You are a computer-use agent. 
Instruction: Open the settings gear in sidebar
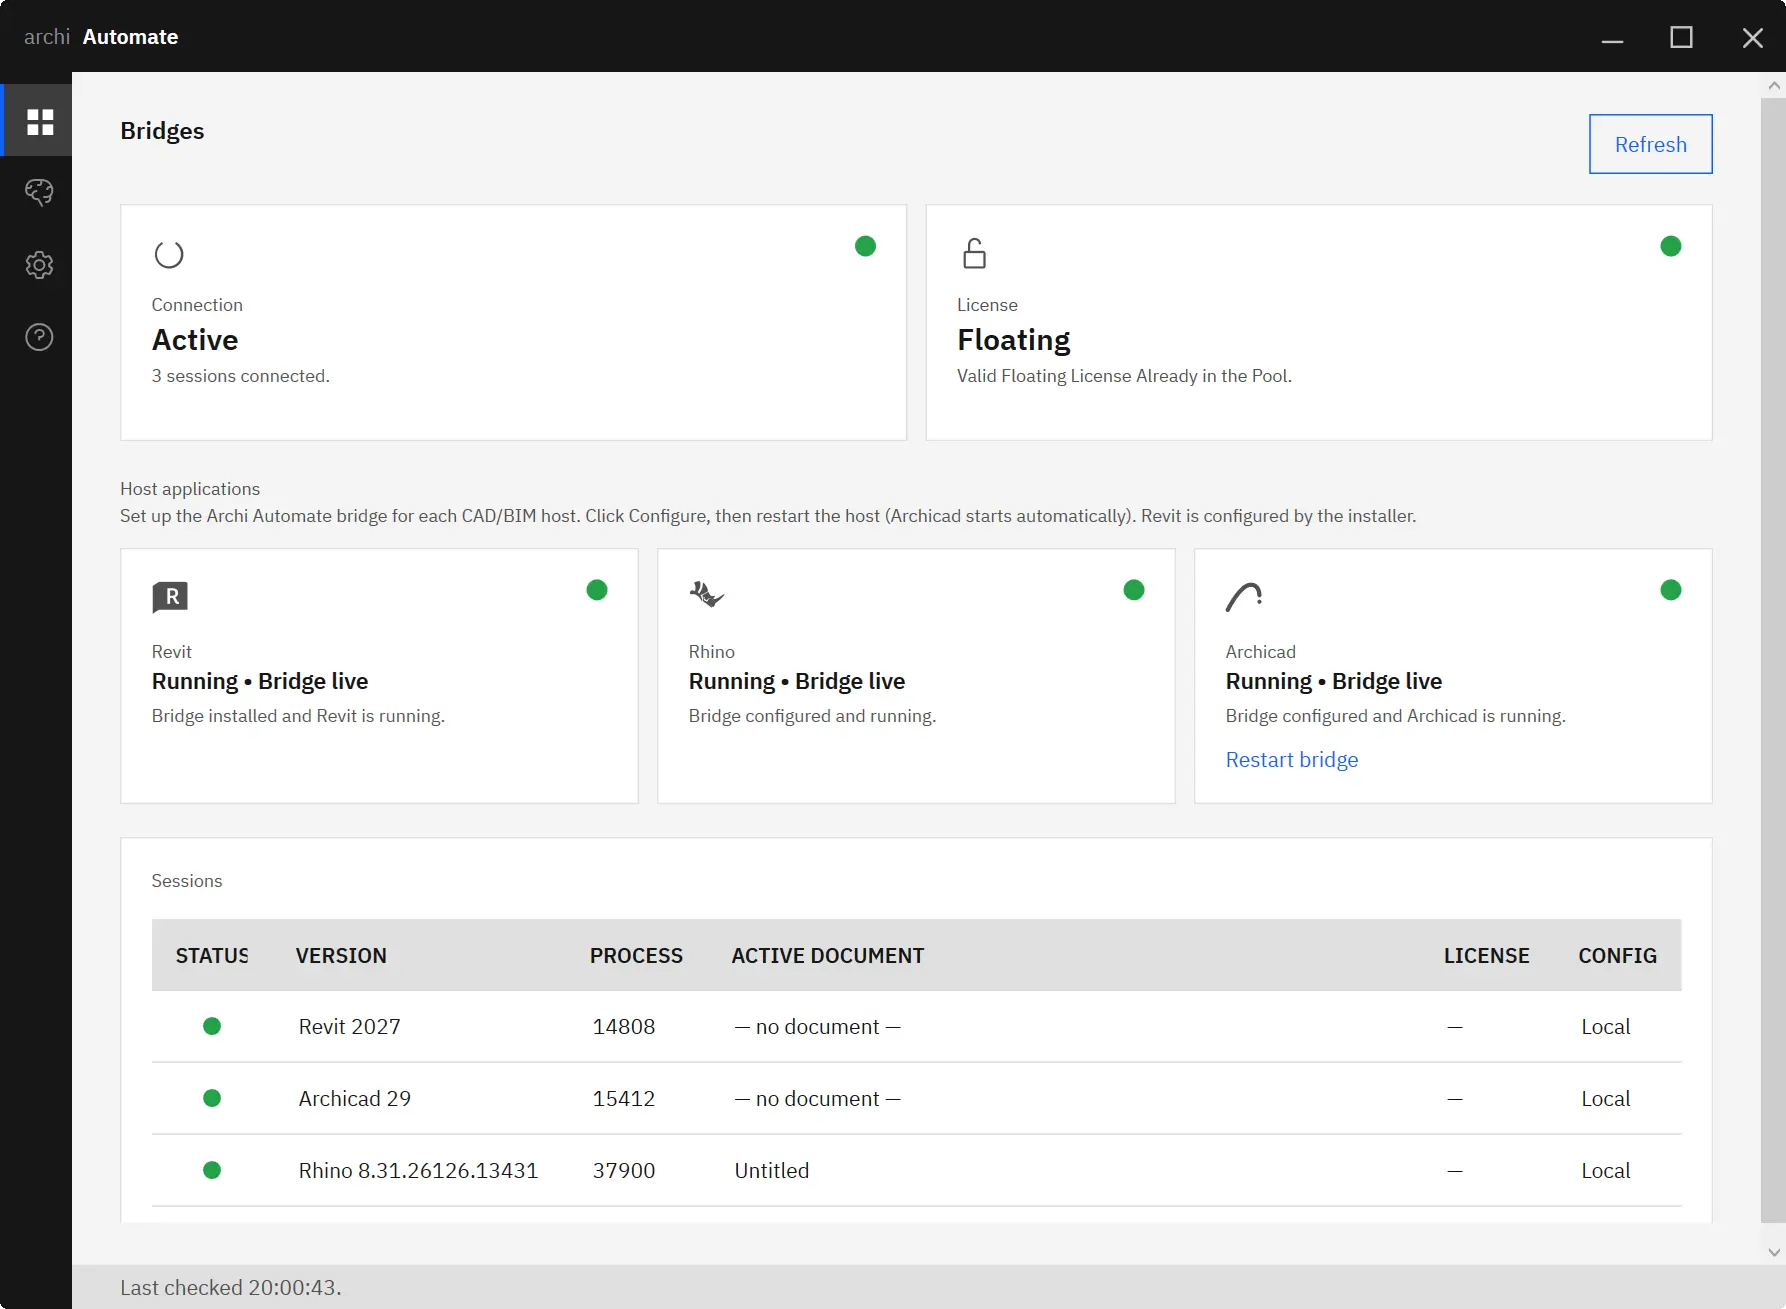pos(39,265)
